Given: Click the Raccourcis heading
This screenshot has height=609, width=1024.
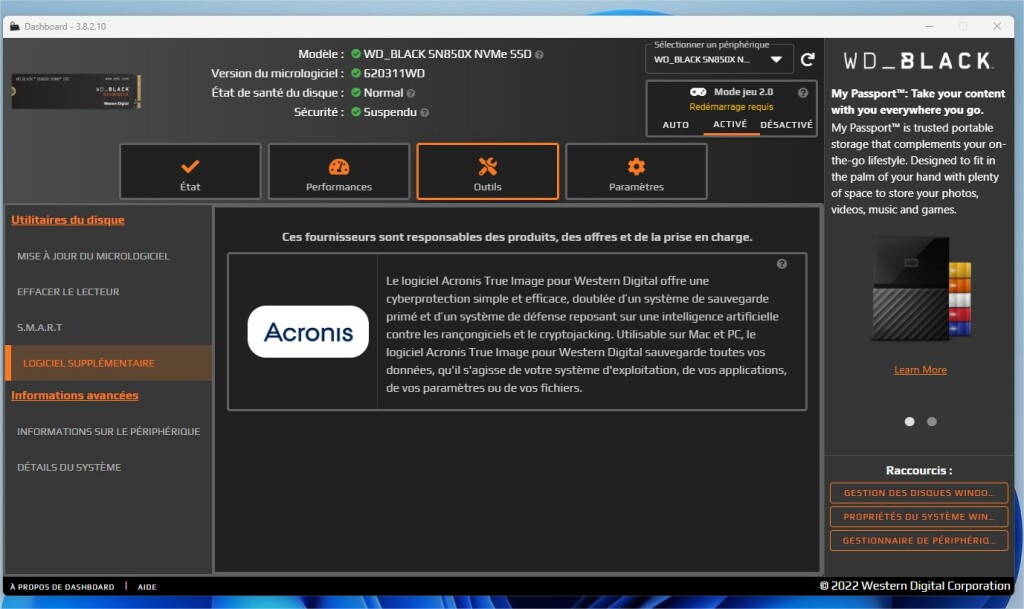Looking at the screenshot, I should click(919, 471).
